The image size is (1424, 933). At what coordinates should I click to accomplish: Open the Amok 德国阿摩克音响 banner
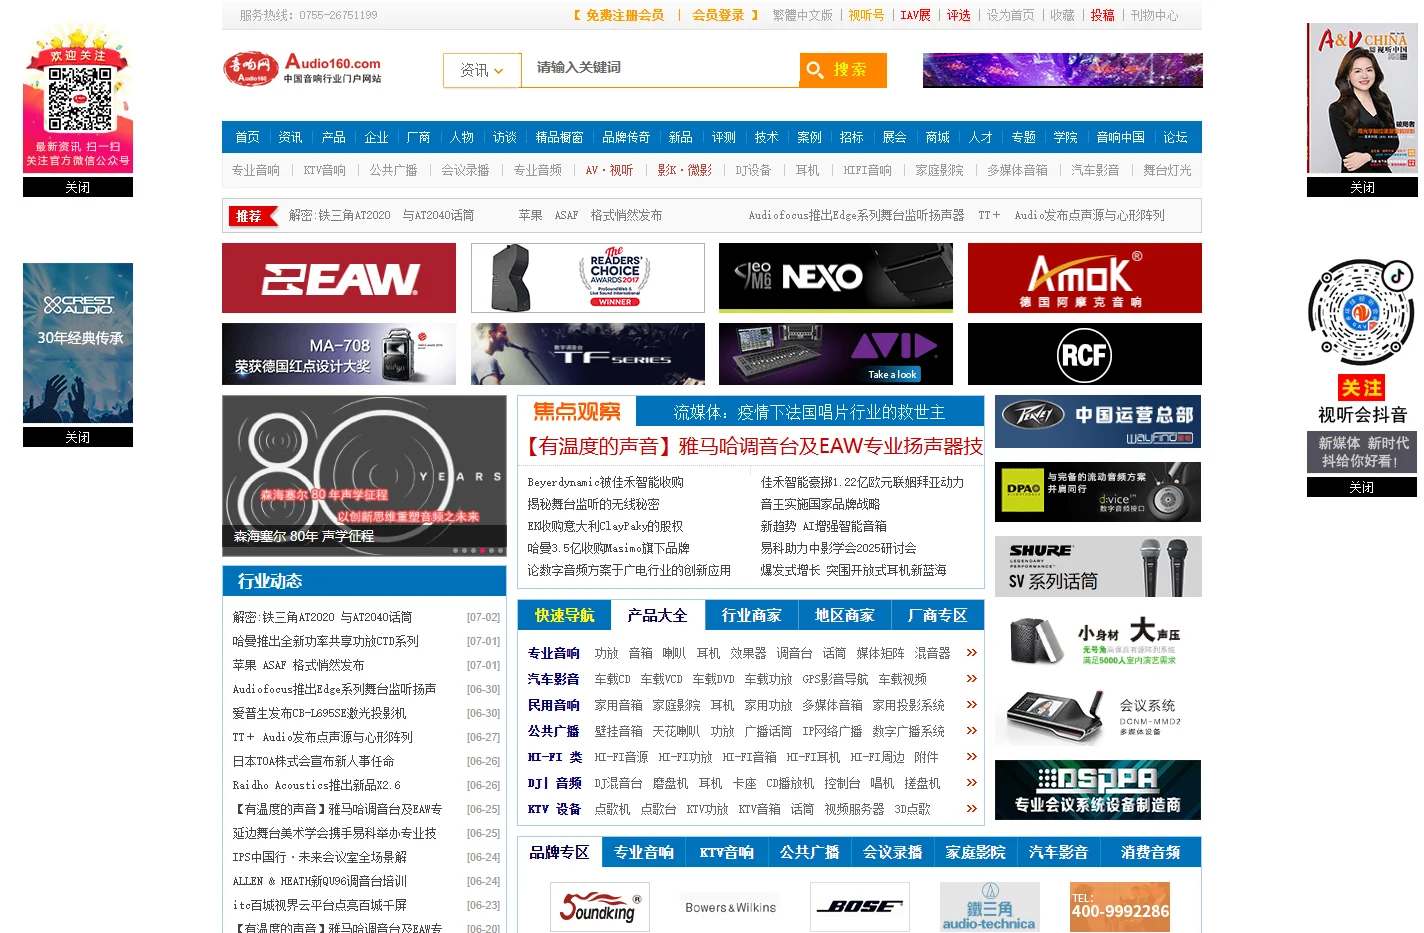(1085, 278)
